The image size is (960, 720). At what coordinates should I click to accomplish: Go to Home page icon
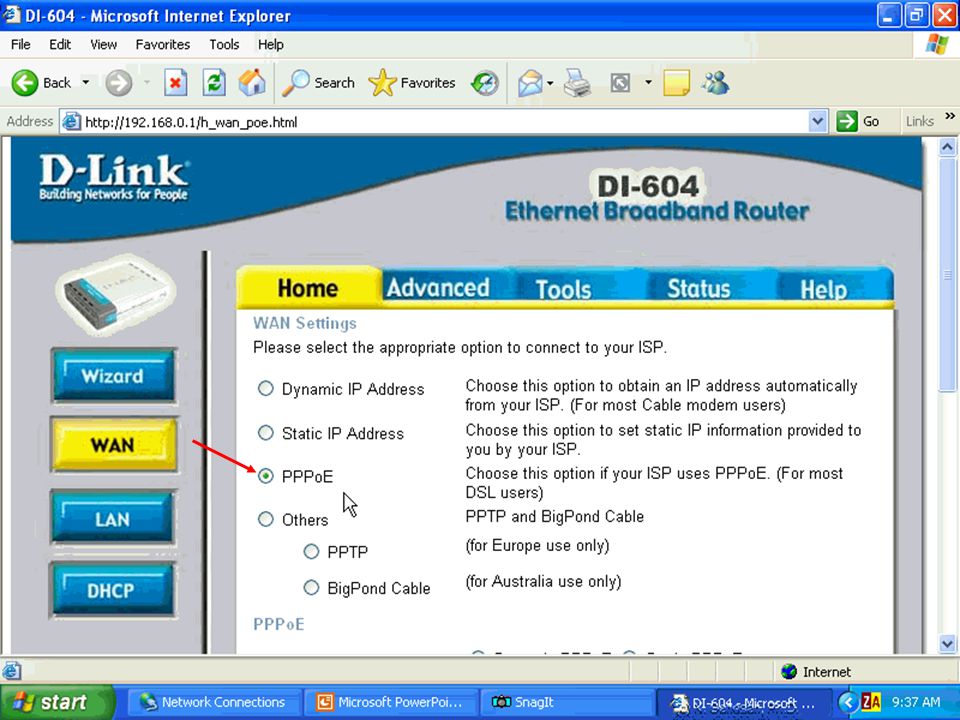coord(252,83)
